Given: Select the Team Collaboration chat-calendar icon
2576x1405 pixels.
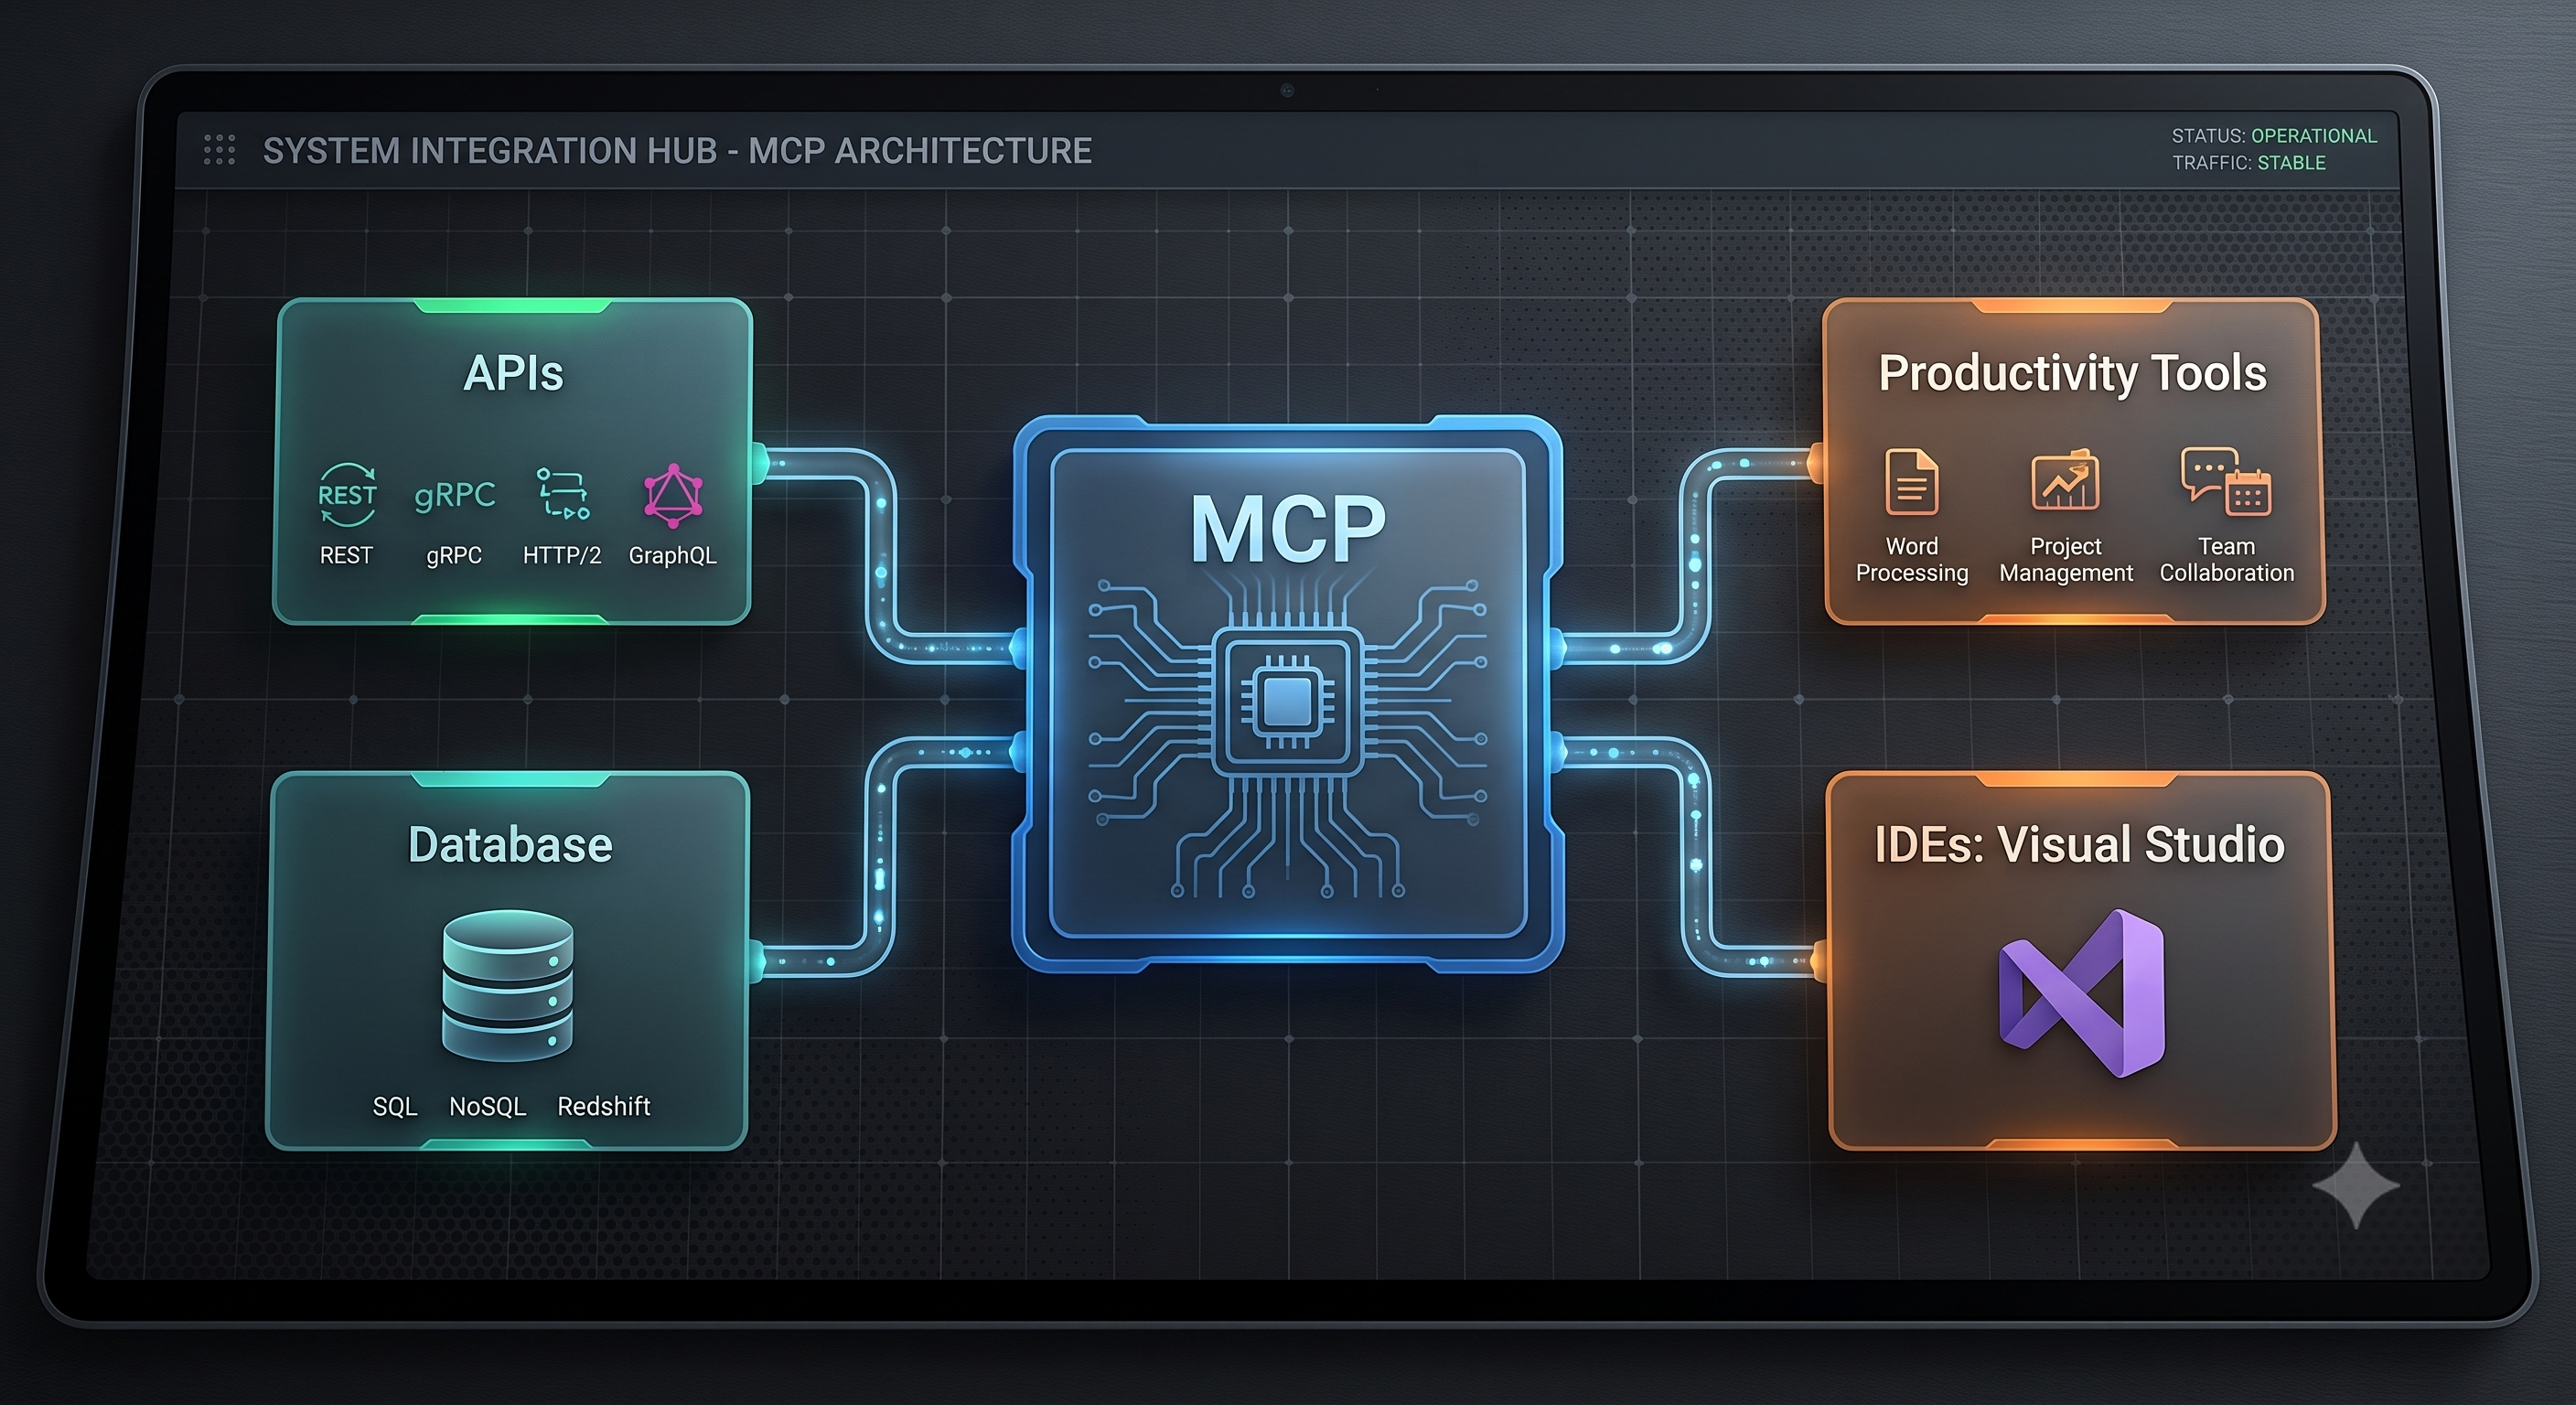Looking at the screenshot, I should coord(2226,481).
